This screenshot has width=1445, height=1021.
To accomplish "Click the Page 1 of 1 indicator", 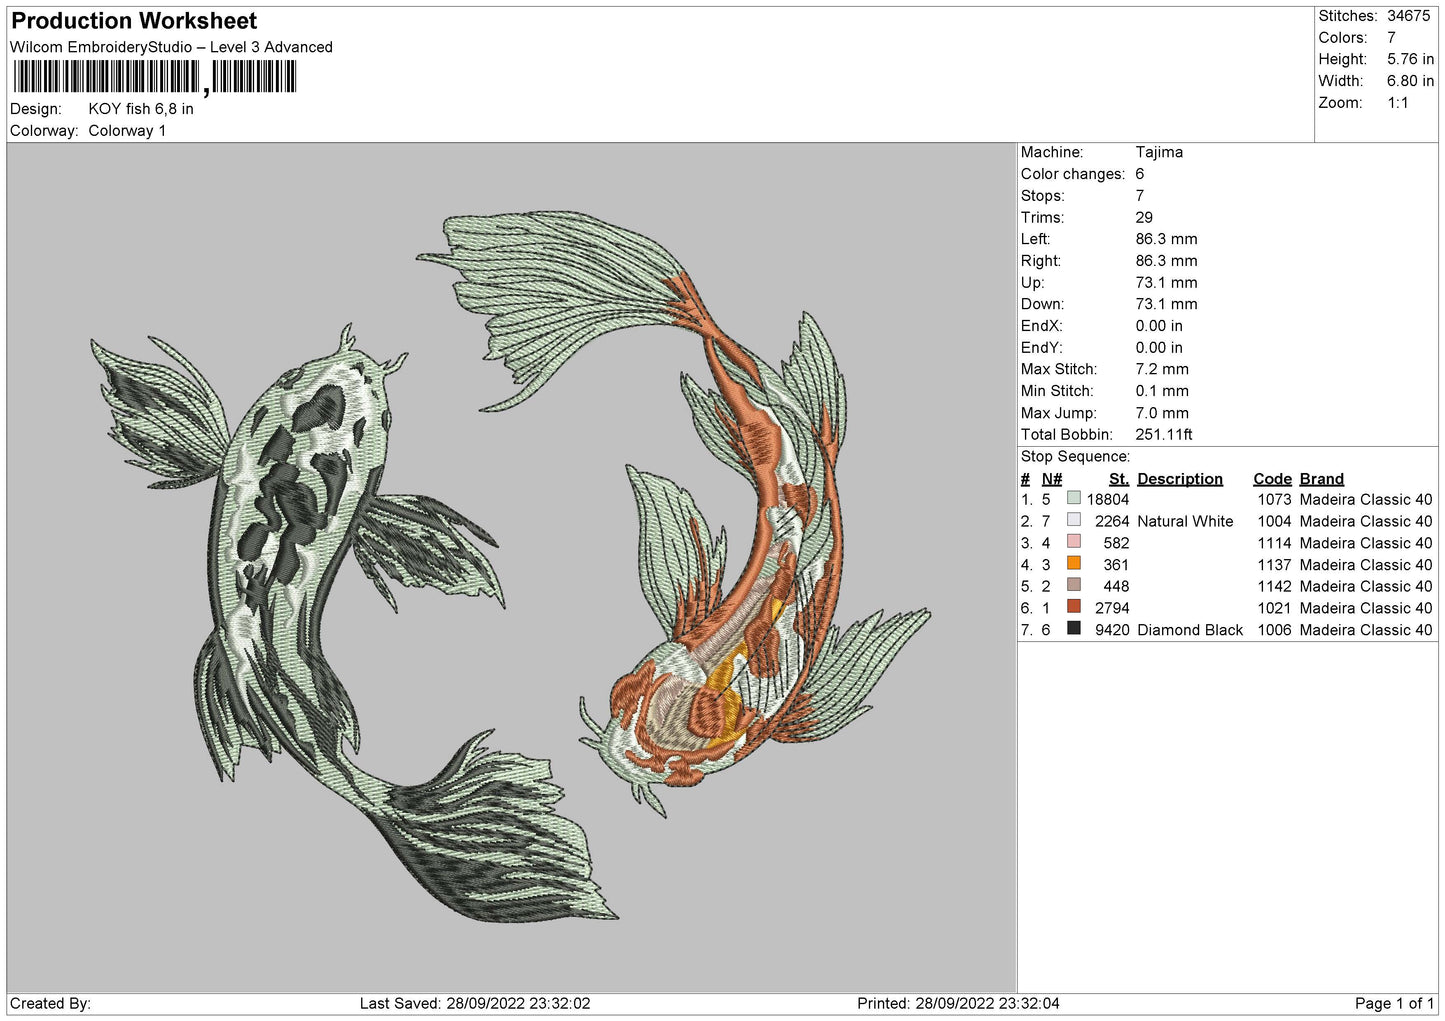I will pos(1393,1004).
